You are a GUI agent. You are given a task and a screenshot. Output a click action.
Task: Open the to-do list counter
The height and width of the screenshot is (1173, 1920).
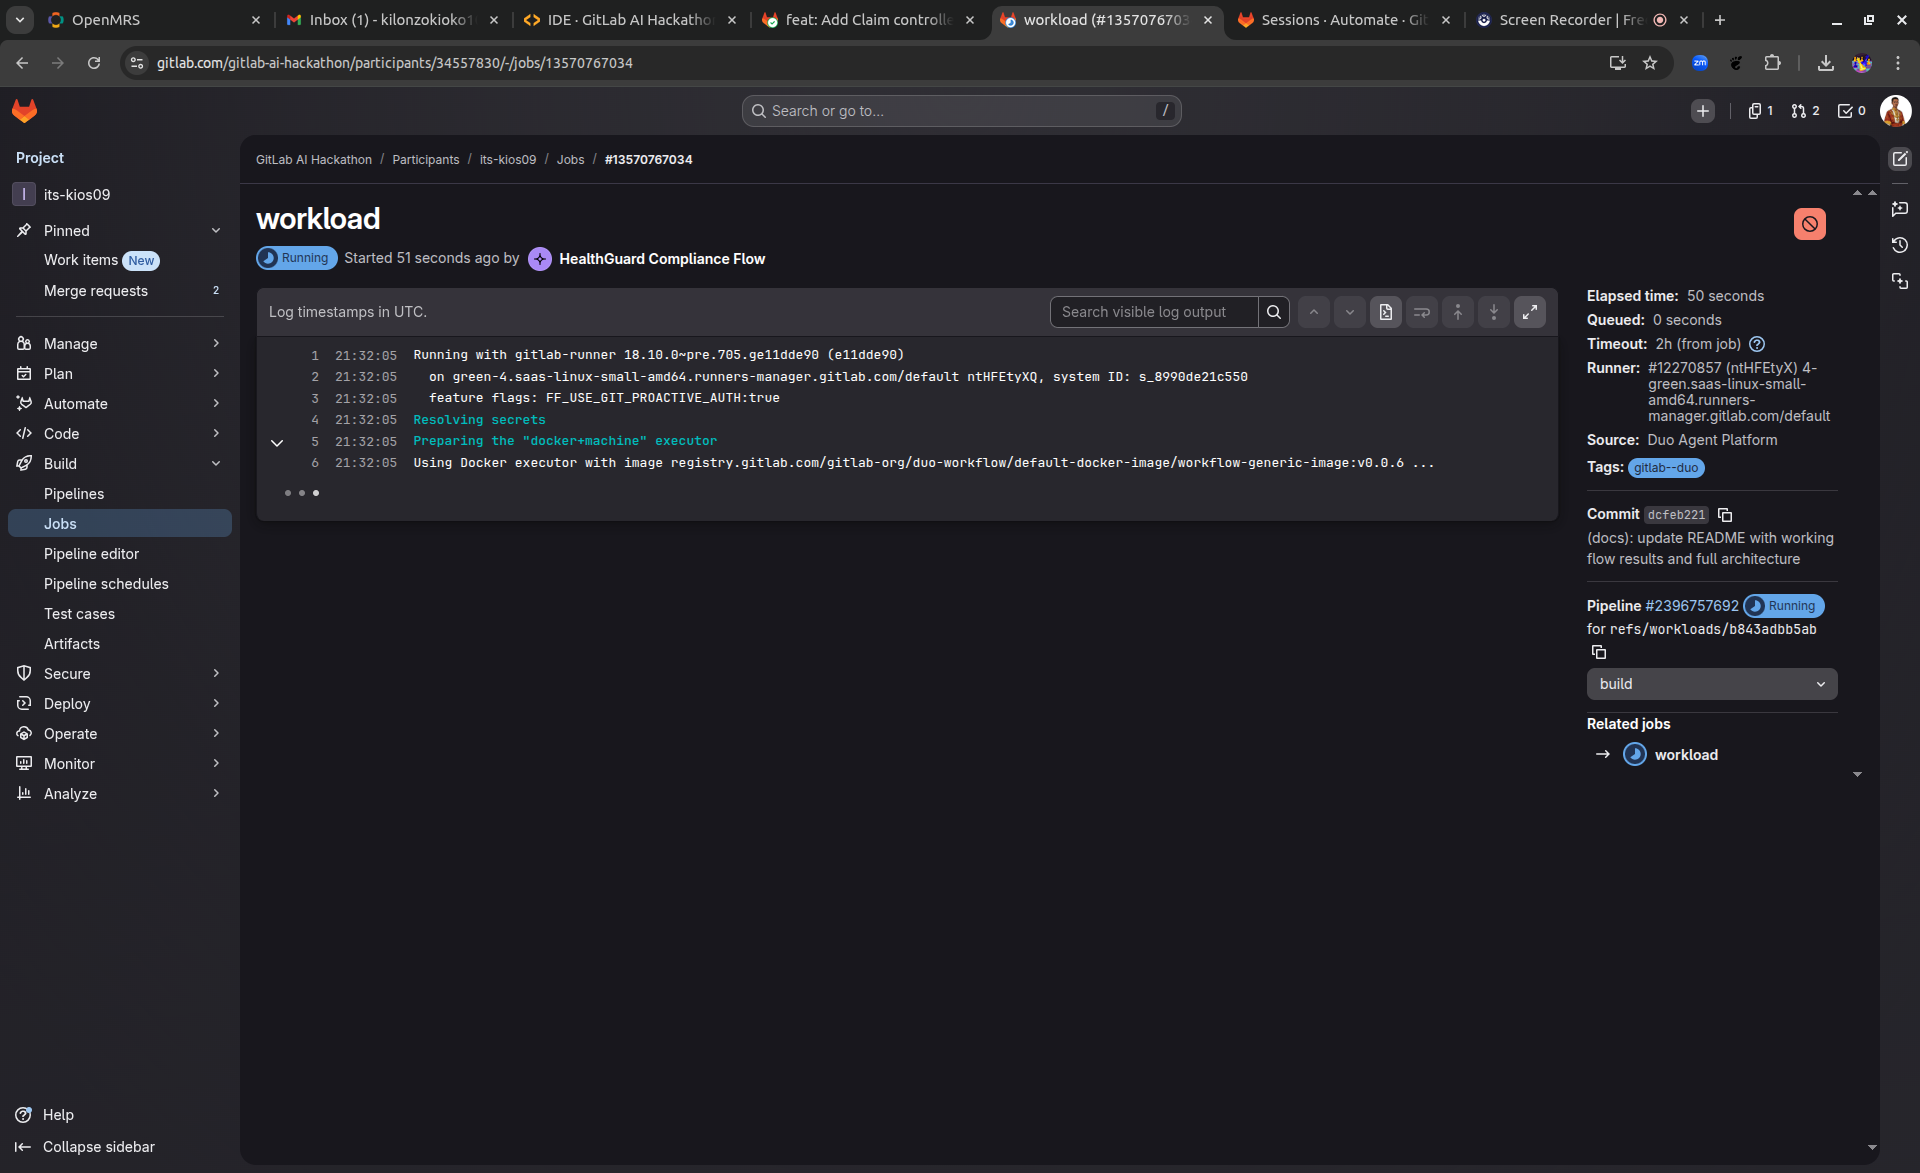(x=1852, y=111)
